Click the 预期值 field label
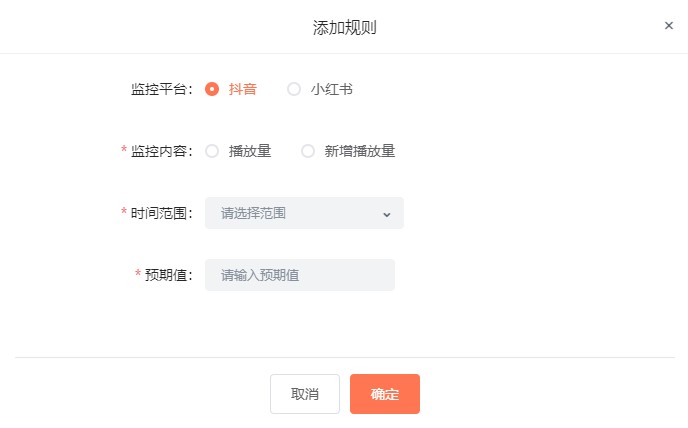Viewport: 688px width, 428px height. click(168, 275)
